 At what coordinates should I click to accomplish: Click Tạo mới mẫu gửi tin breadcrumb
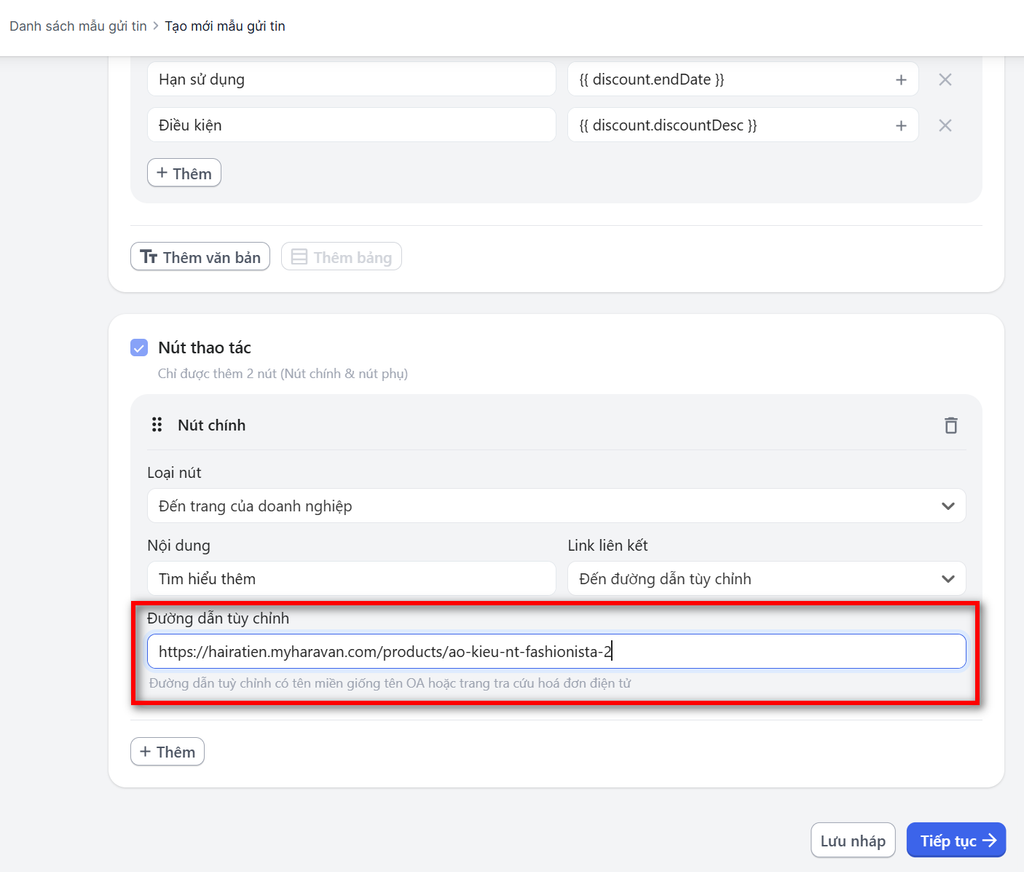[225, 26]
